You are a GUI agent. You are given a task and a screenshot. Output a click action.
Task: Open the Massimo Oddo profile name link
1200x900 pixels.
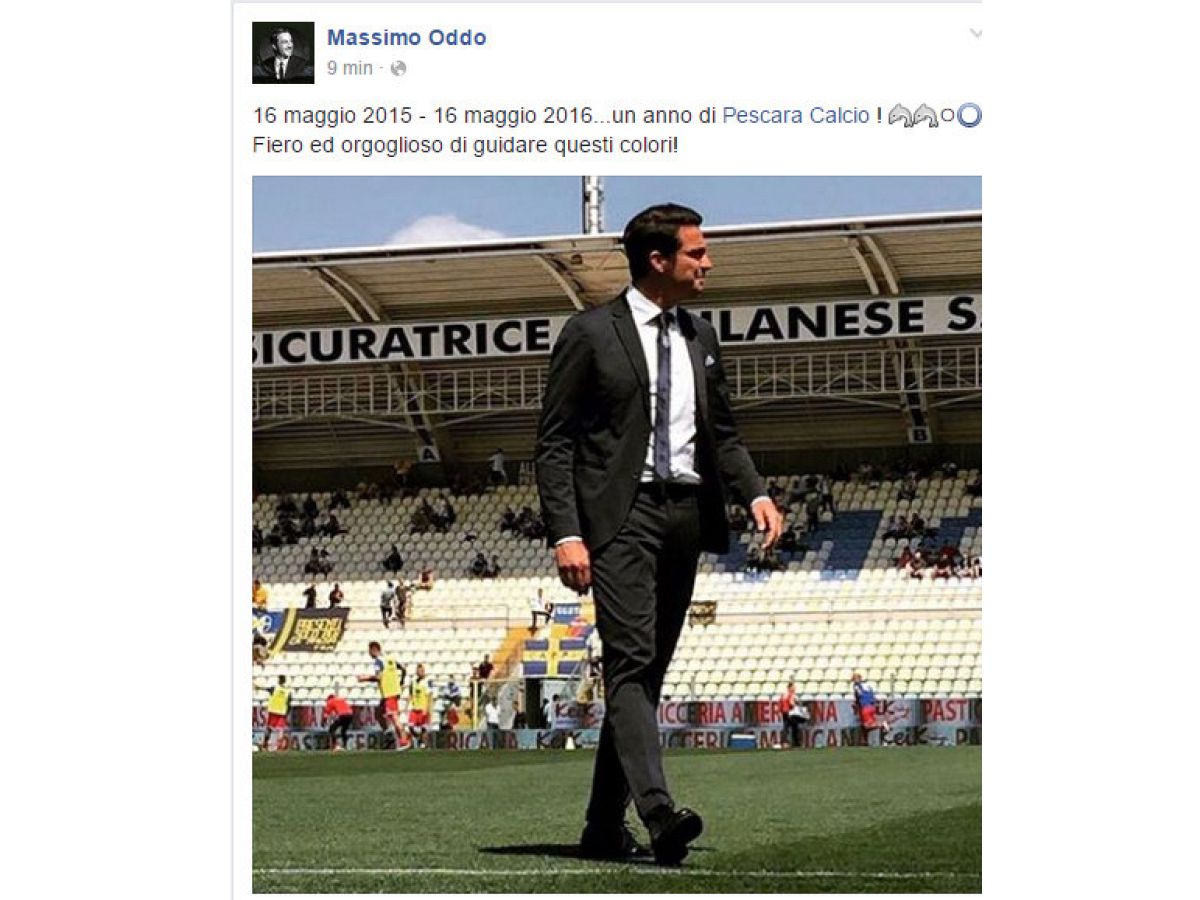(406, 38)
